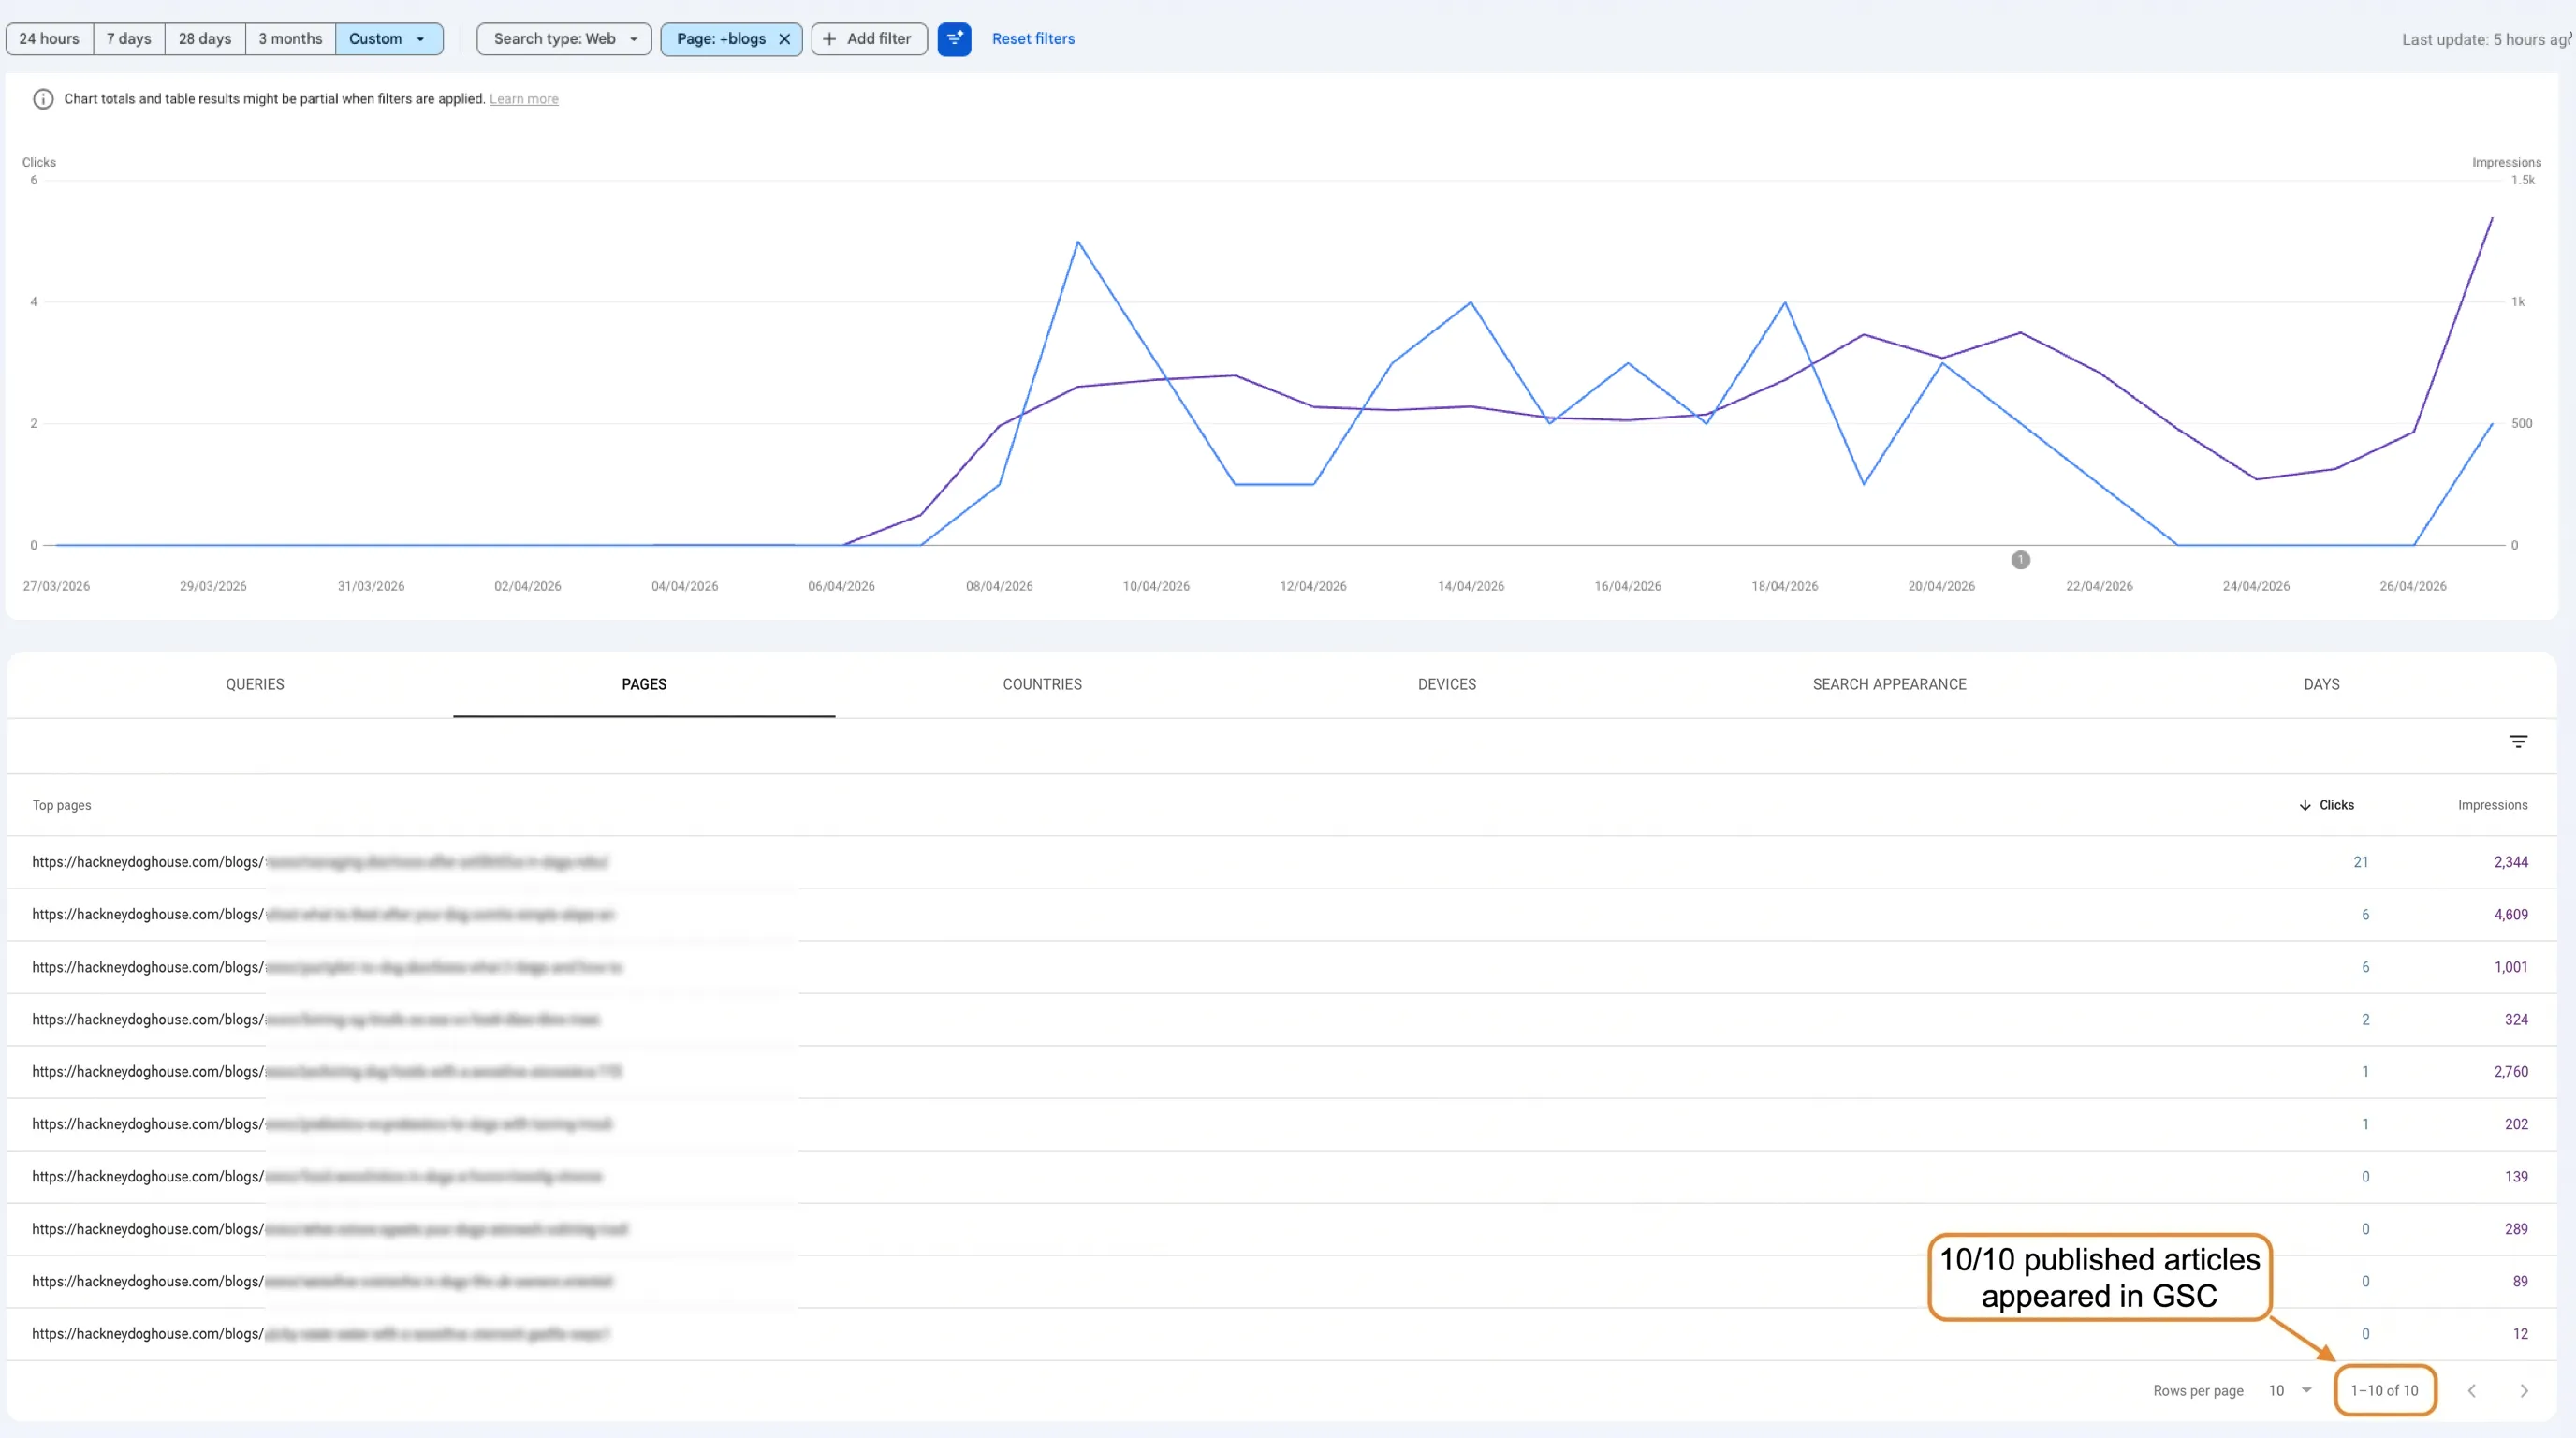Screen dimensions: 2576x1438
Task: Remove the Page: +blogs filter
Action: (x=785, y=39)
